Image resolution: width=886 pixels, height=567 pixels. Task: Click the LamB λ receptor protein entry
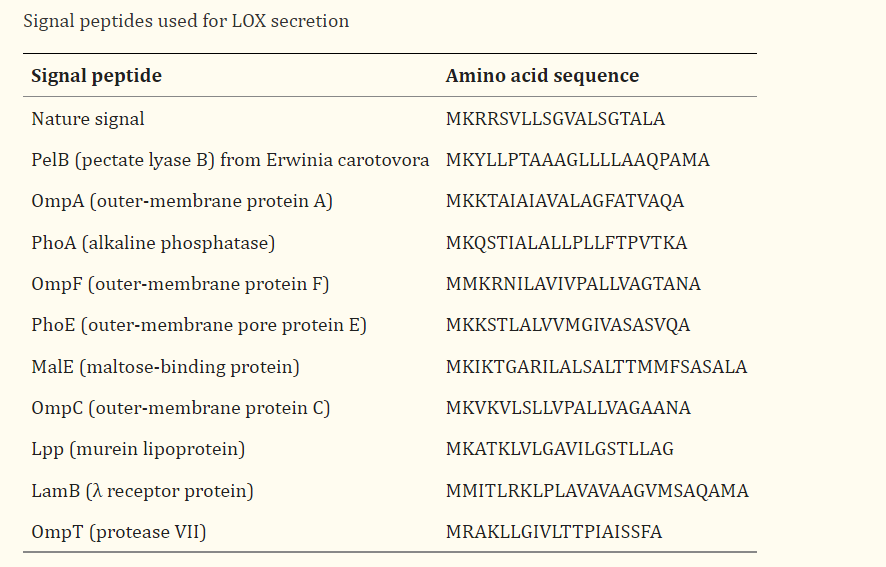142,491
